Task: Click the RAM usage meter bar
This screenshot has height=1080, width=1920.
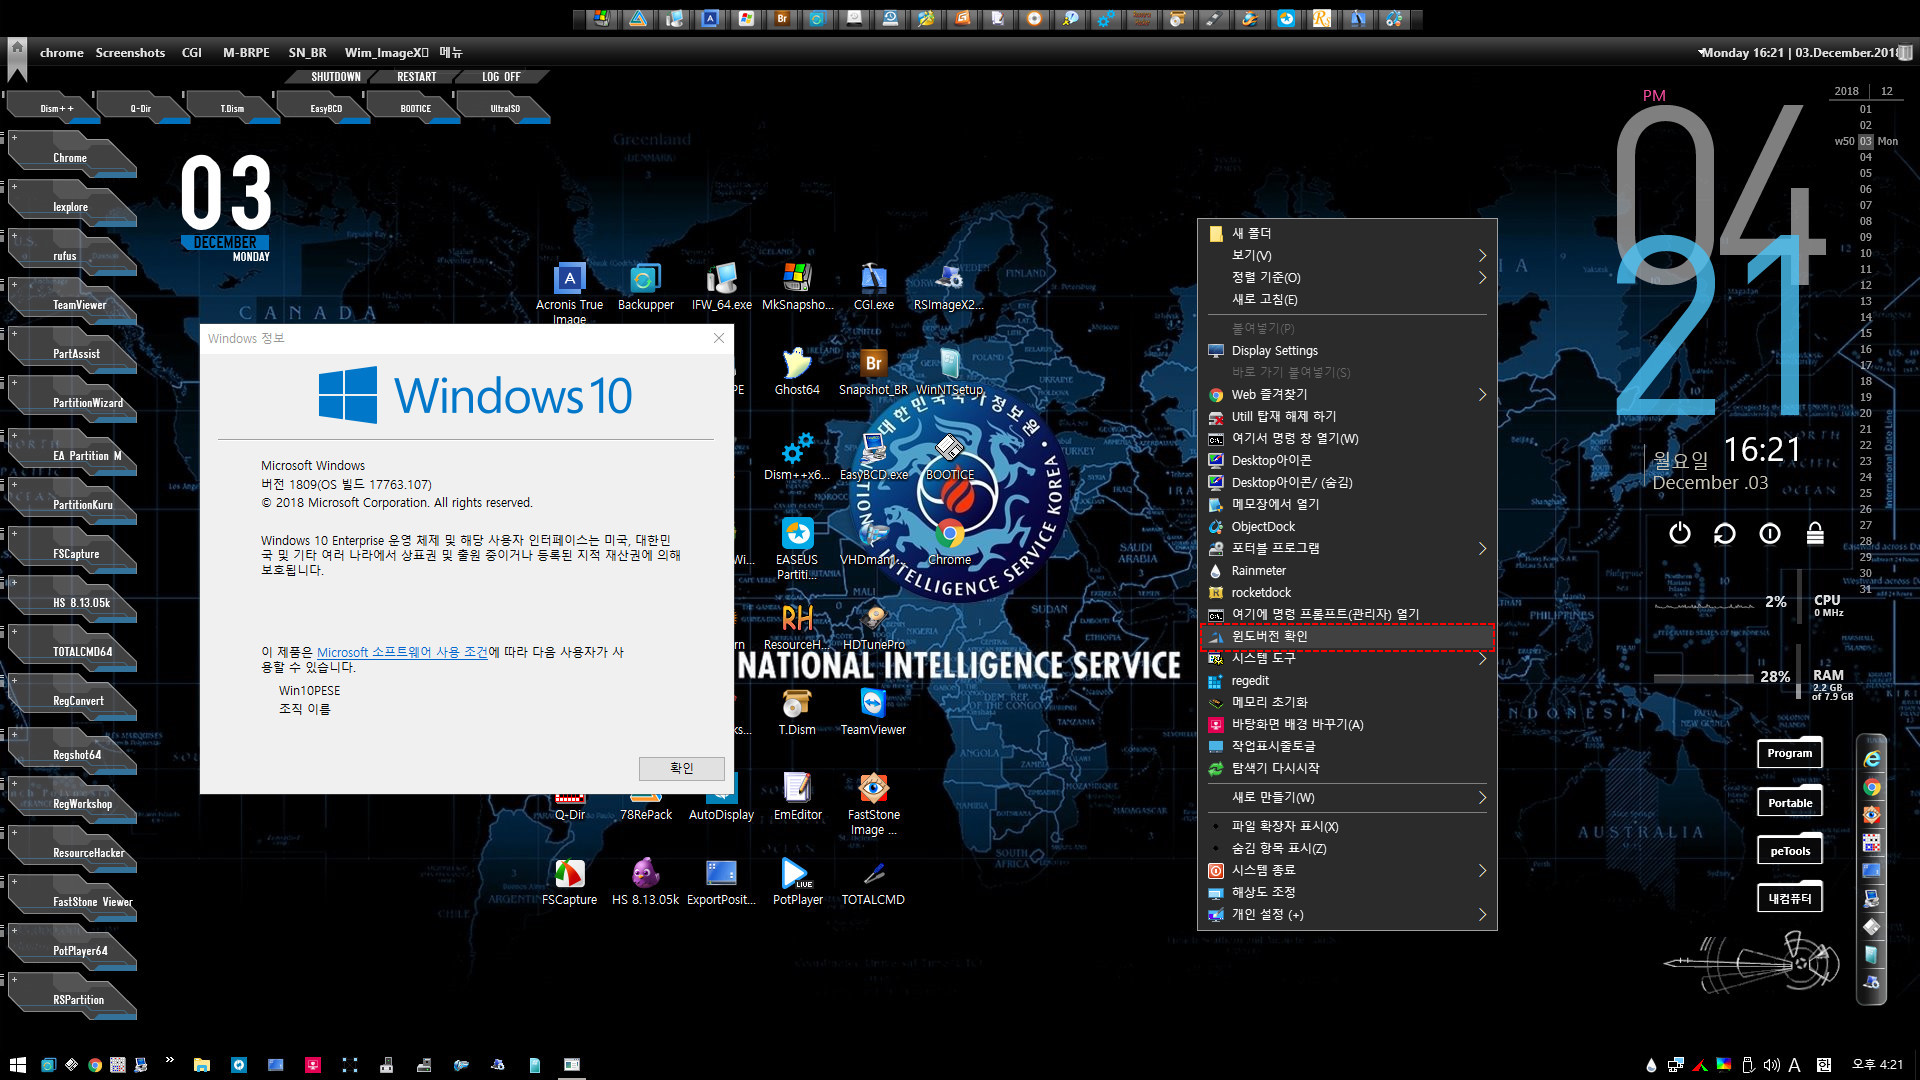Action: 1703,678
